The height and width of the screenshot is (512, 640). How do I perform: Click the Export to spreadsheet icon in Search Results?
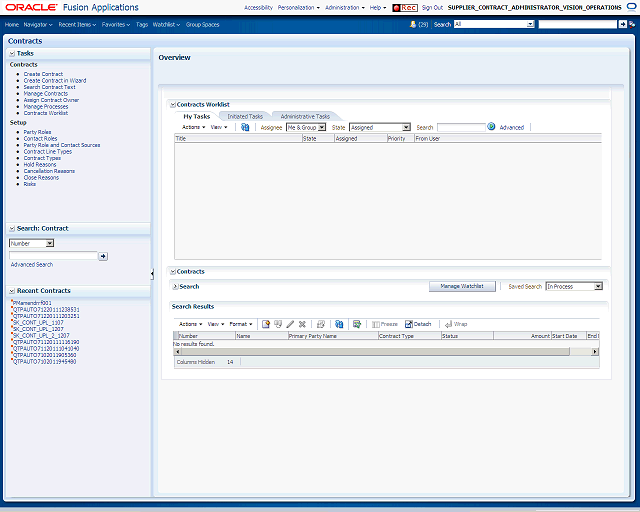357,324
